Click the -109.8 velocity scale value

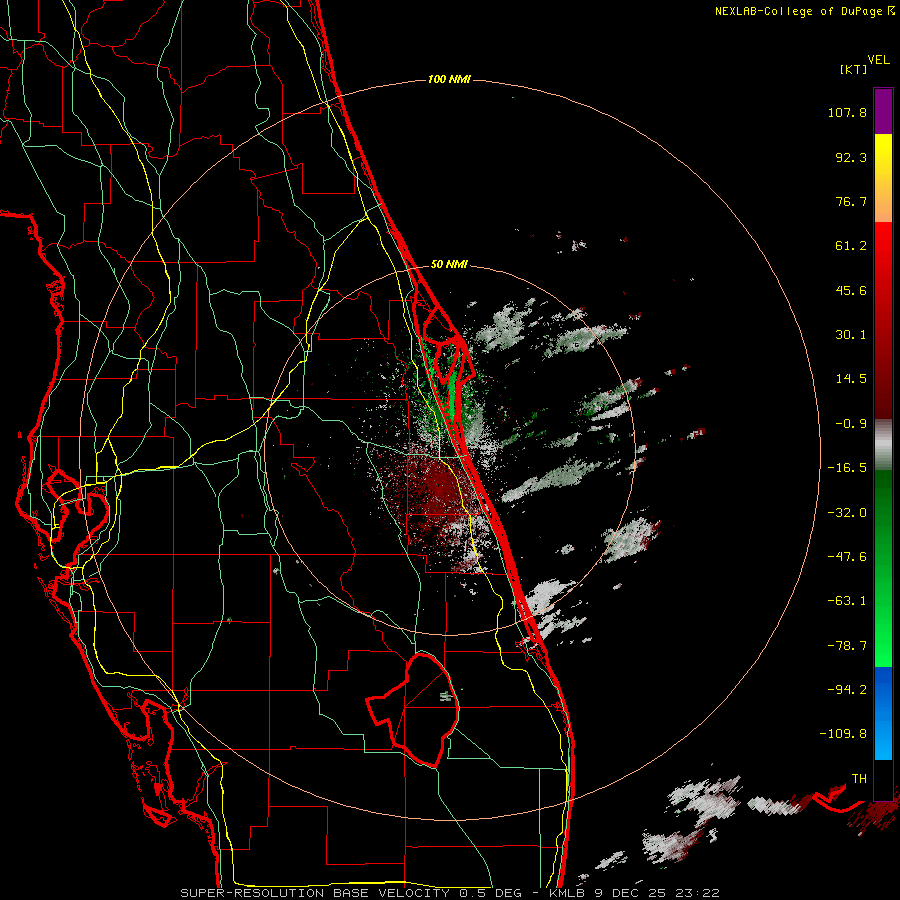(843, 734)
